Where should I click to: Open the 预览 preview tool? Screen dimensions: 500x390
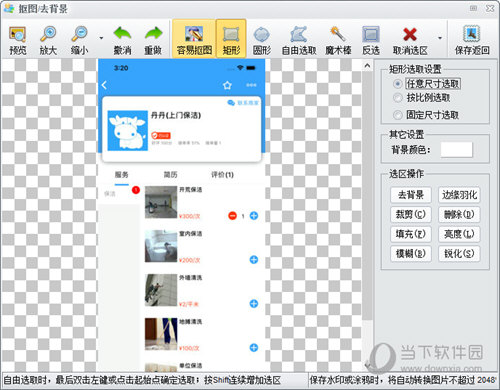pyautogui.click(x=18, y=40)
